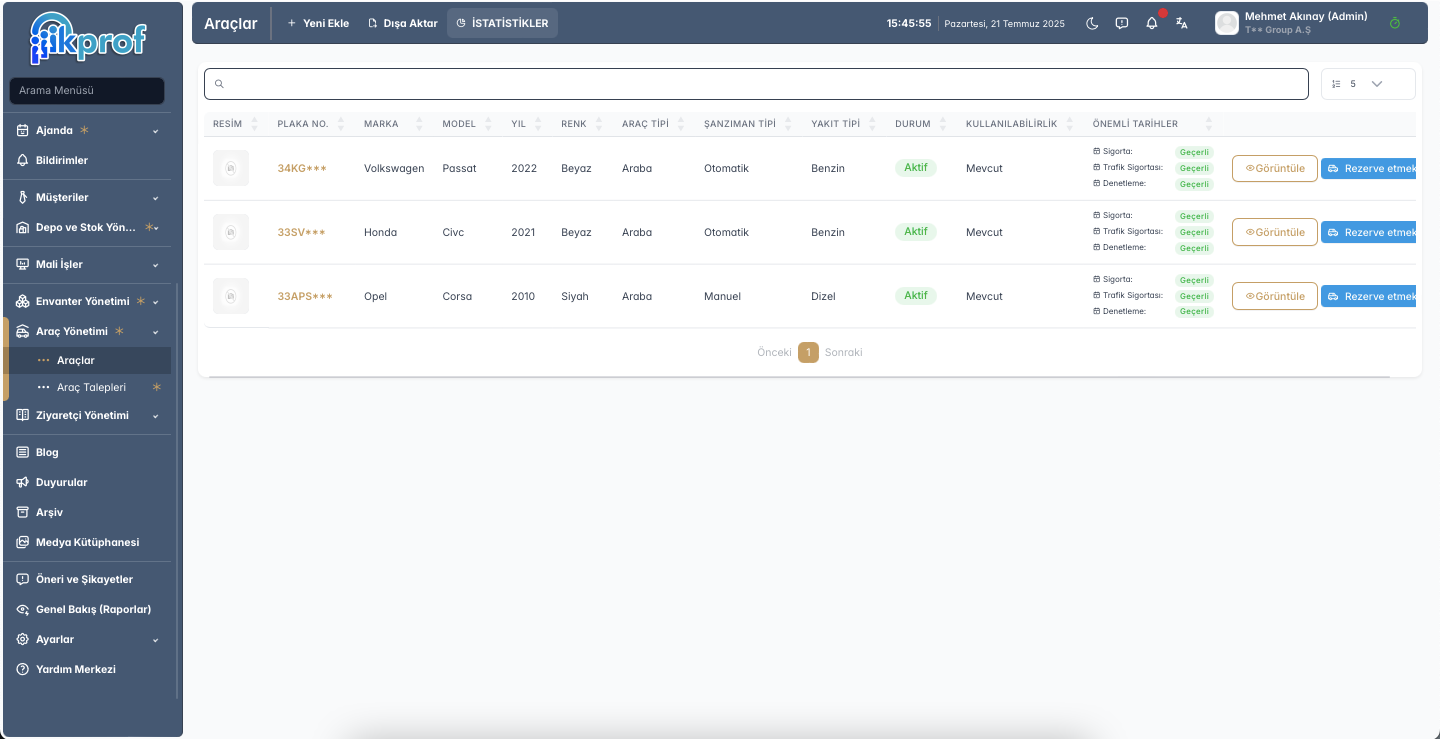The image size is (1440, 739).
Task: Click the Mali İşler icon
Action: [23, 264]
